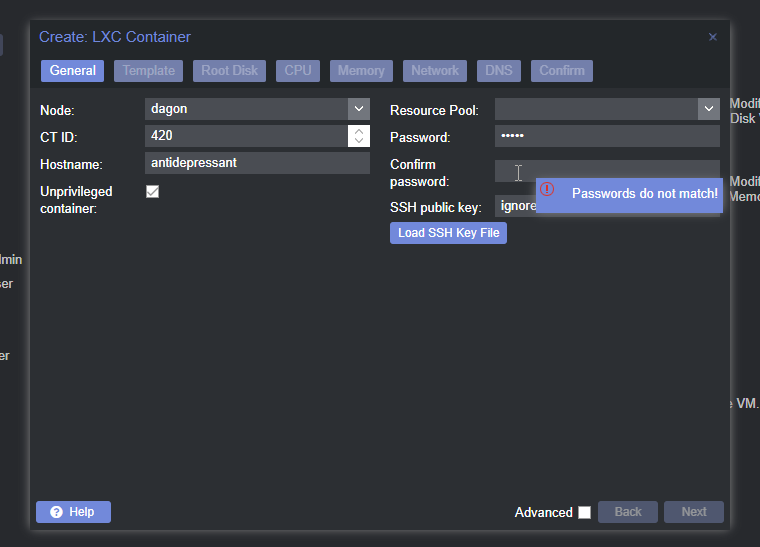Click the red error icon in tooltip

[x=547, y=190]
